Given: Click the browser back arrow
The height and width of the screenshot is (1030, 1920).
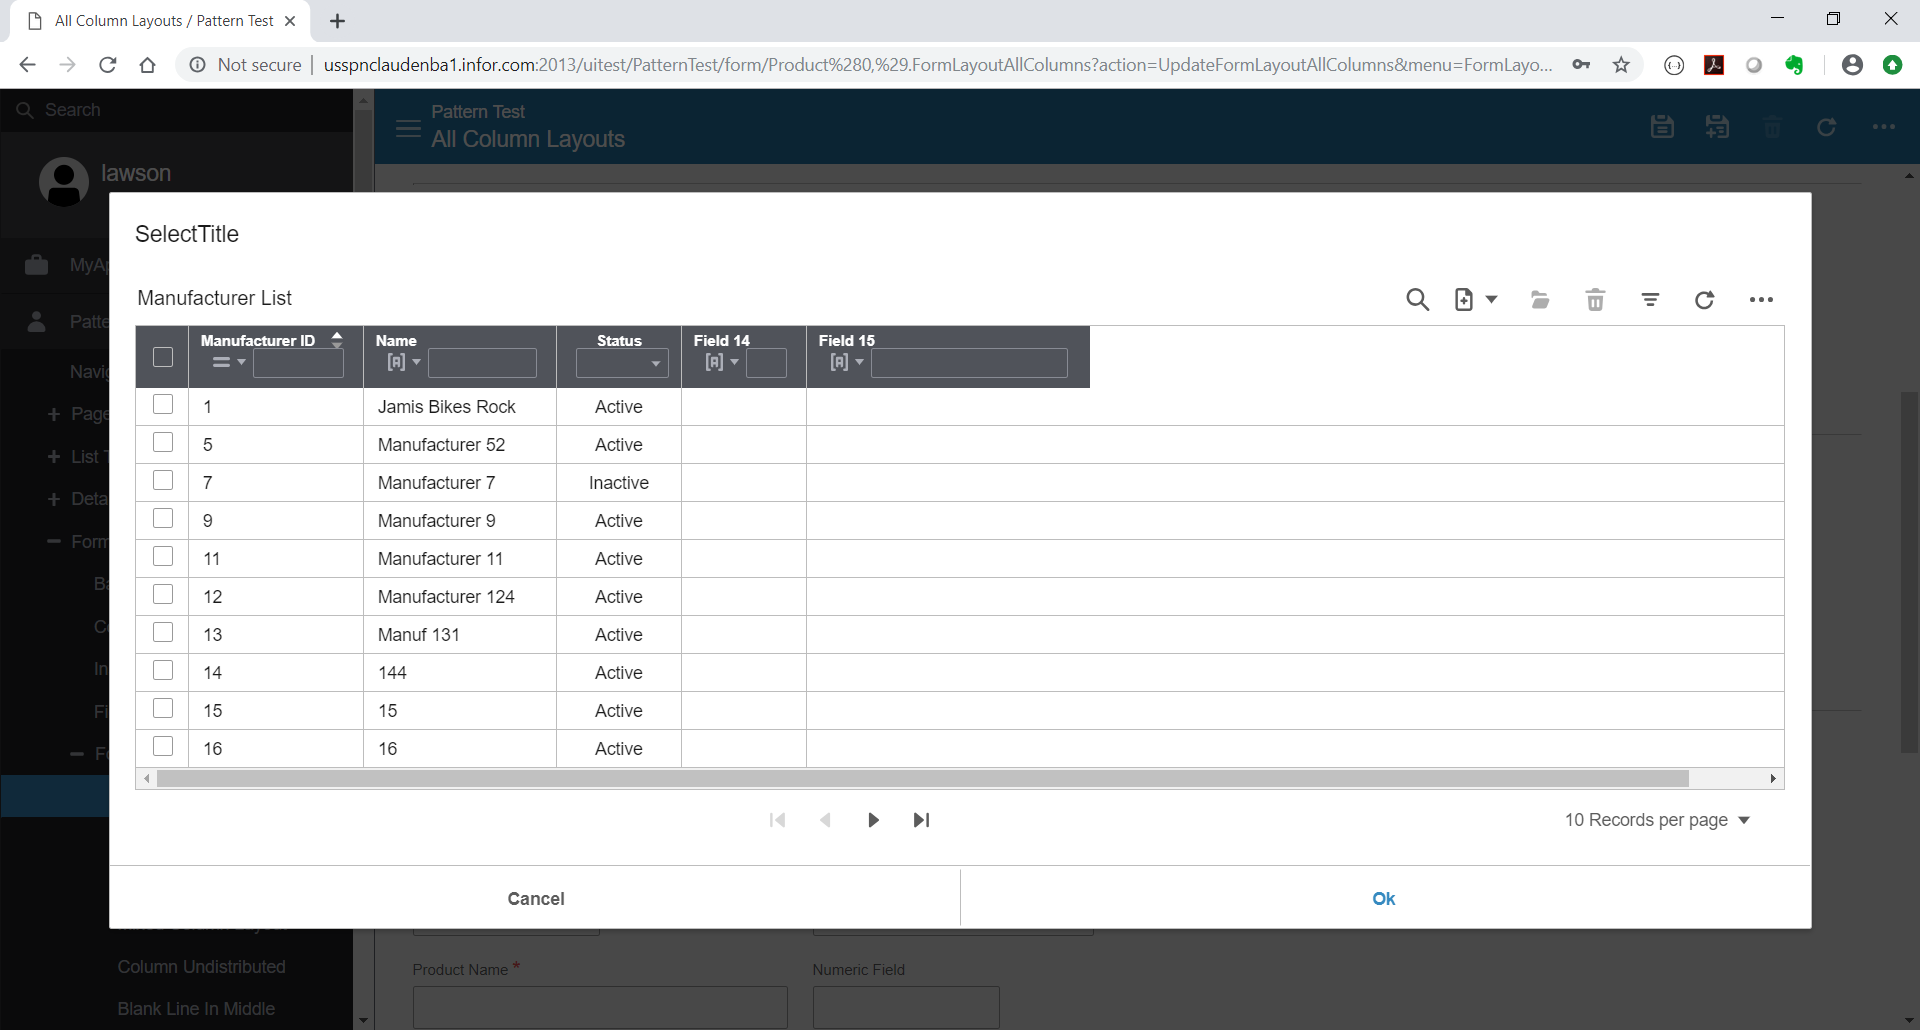Looking at the screenshot, I should [28, 65].
